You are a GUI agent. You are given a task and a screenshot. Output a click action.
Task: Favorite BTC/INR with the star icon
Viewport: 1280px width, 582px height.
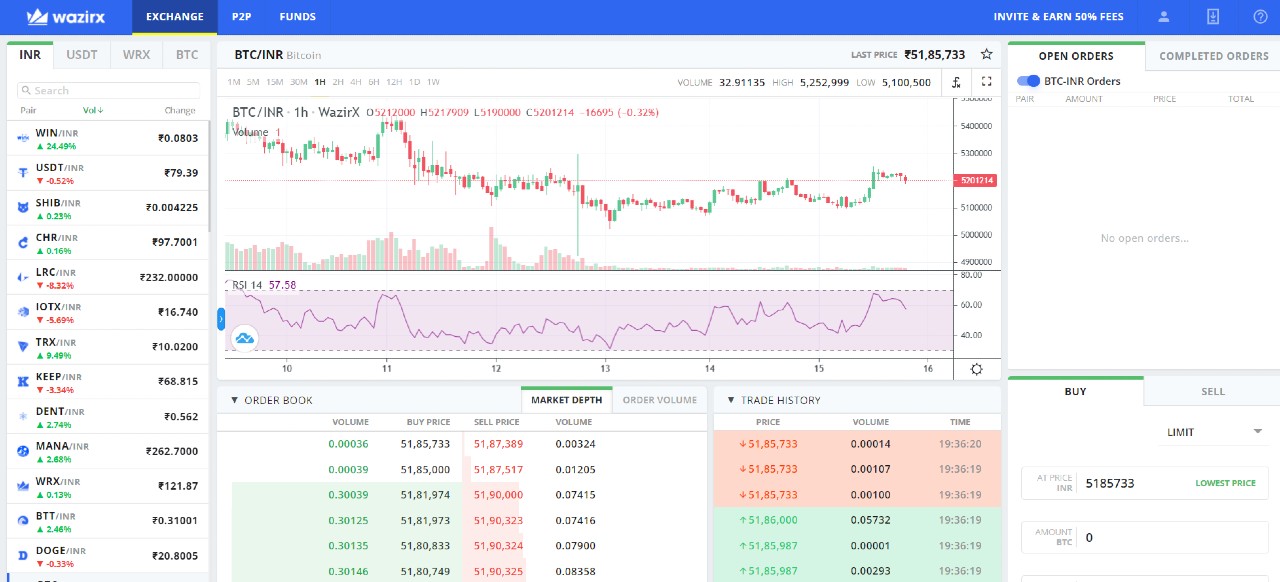pos(987,55)
